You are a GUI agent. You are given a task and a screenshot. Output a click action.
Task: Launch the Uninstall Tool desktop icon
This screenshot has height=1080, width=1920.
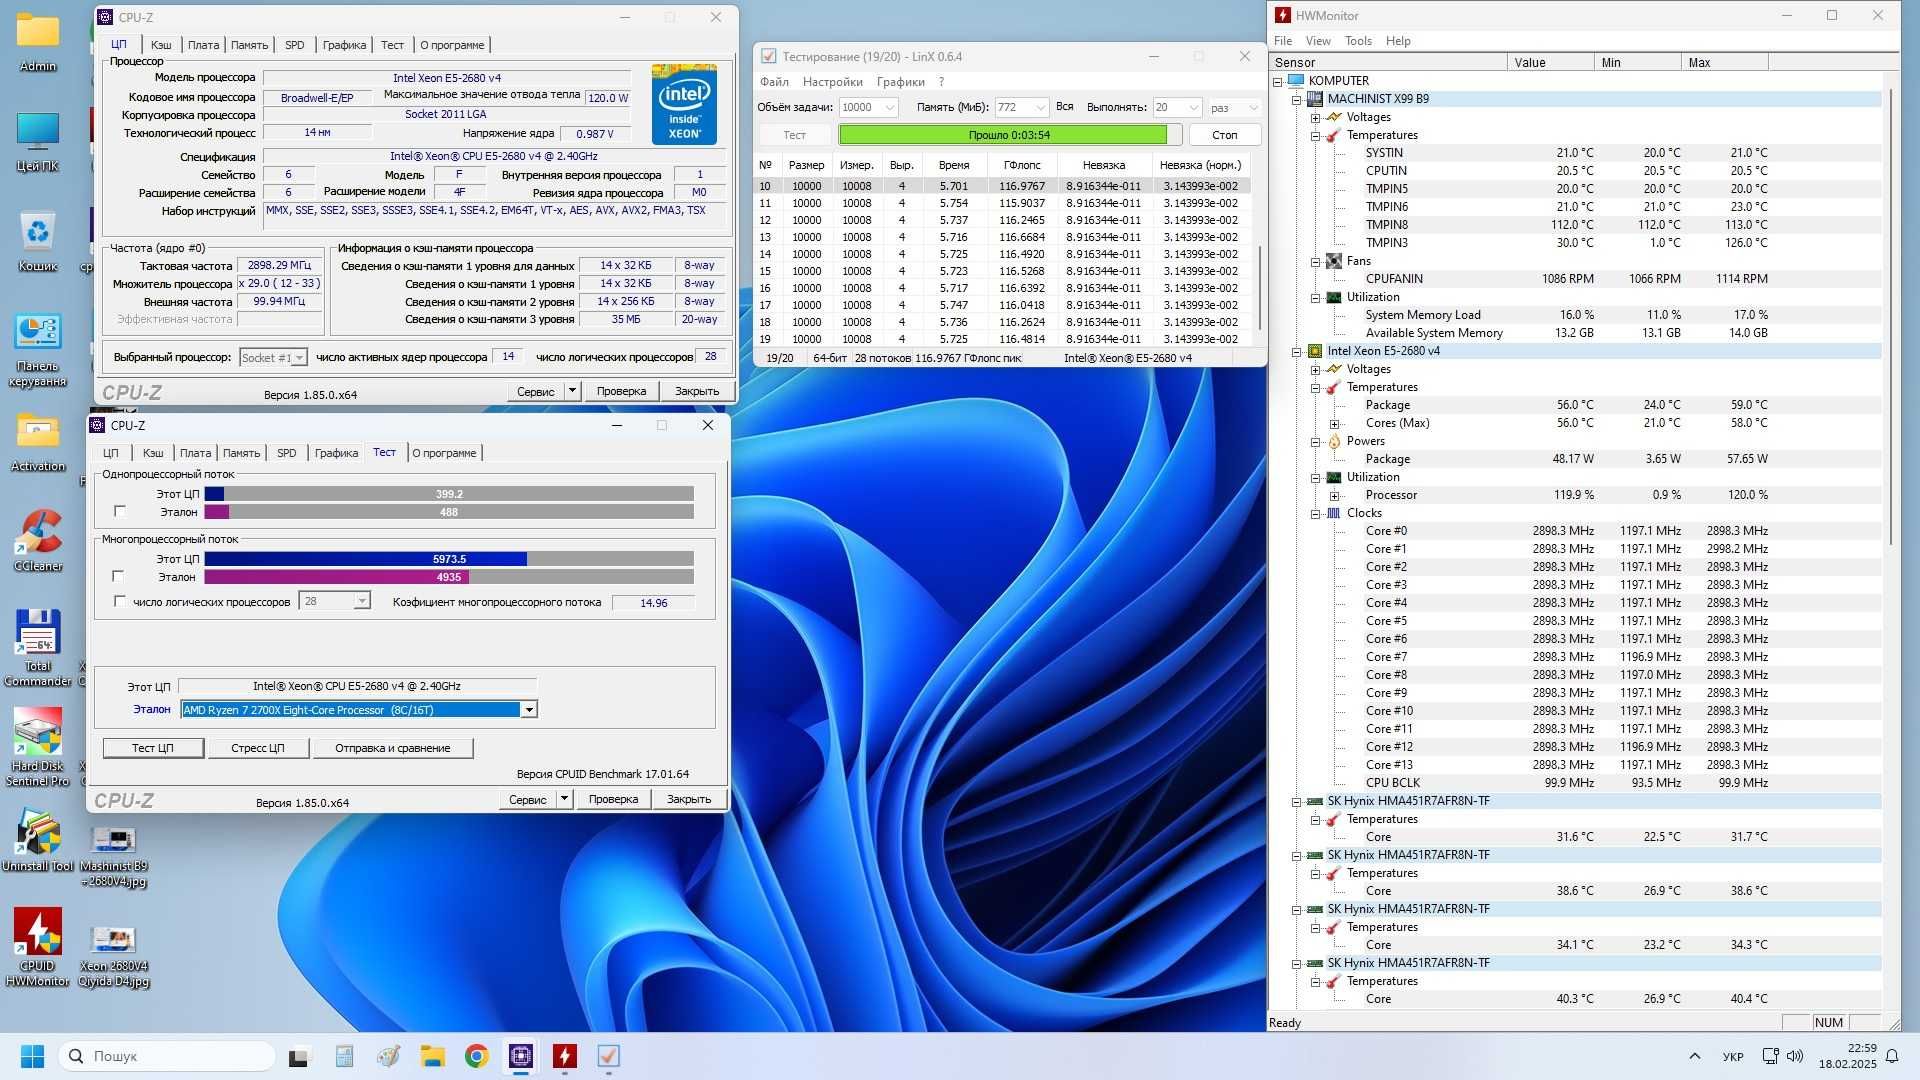pyautogui.click(x=38, y=840)
